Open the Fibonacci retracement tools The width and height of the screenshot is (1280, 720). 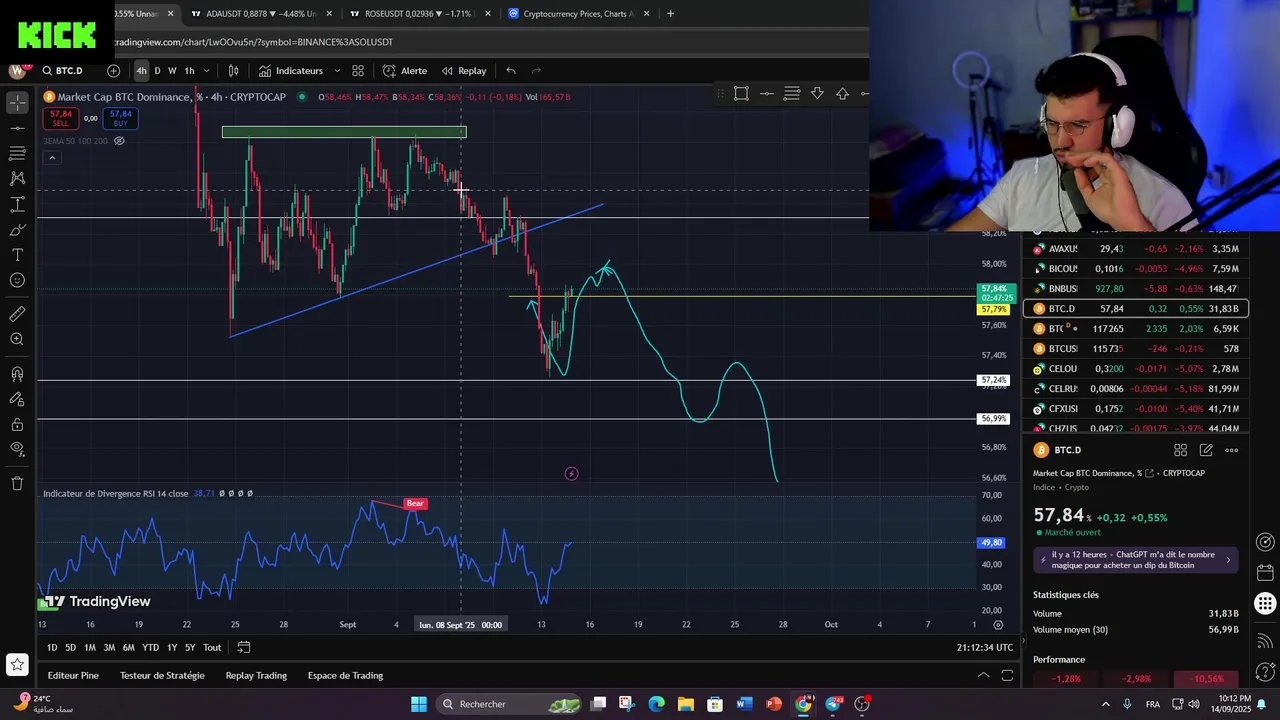click(x=17, y=153)
